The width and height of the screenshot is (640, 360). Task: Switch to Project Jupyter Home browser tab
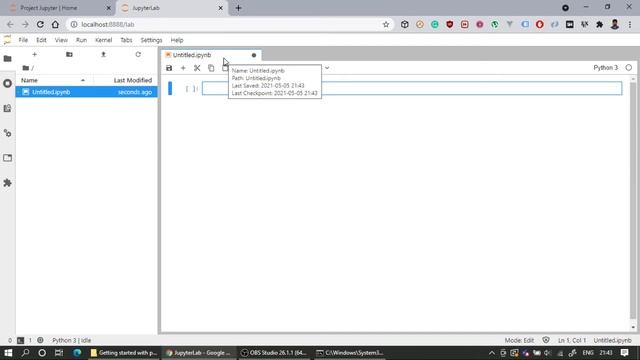[x=59, y=8]
